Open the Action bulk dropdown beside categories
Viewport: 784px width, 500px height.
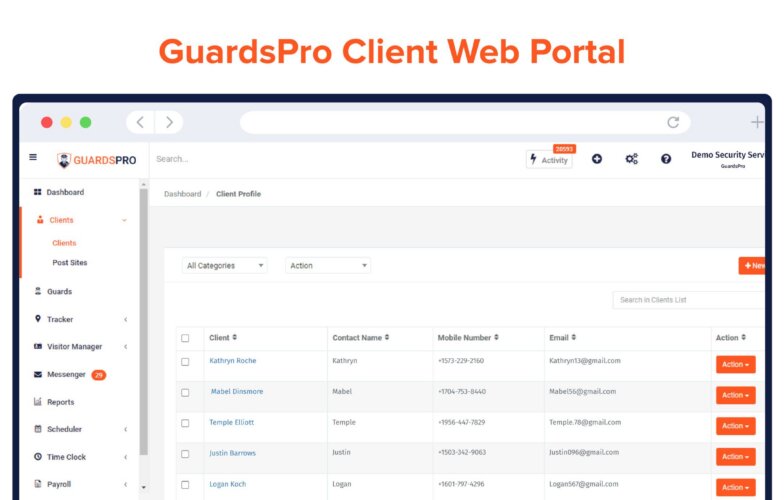click(x=328, y=266)
